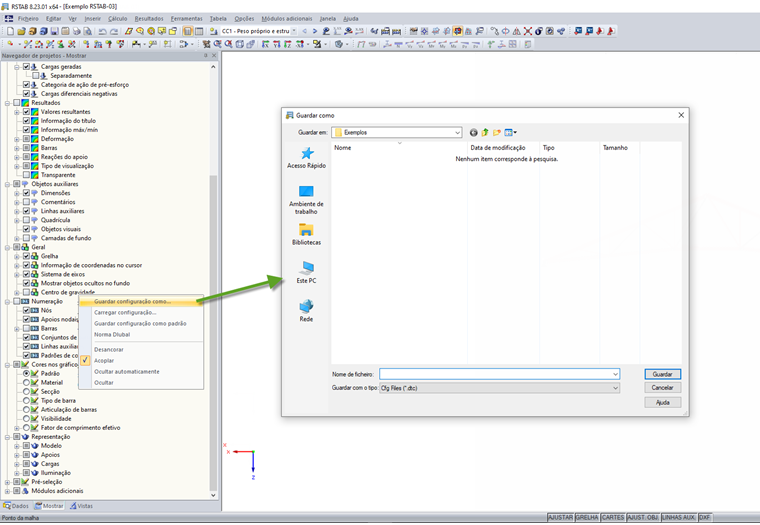Screen dimensions: 760x525
Task: Click the New file toolbar icon
Action: click(10, 31)
